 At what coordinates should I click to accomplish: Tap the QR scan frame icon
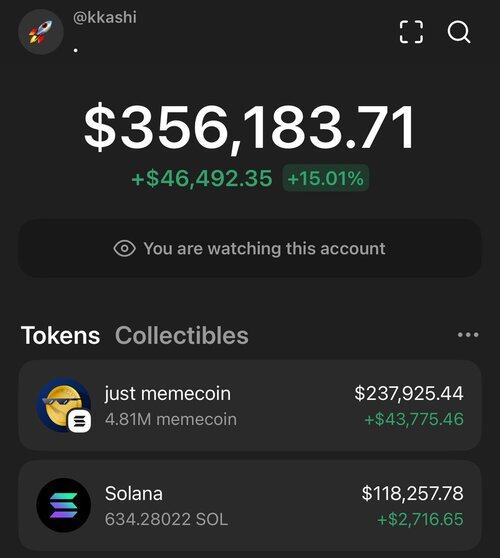tap(411, 32)
